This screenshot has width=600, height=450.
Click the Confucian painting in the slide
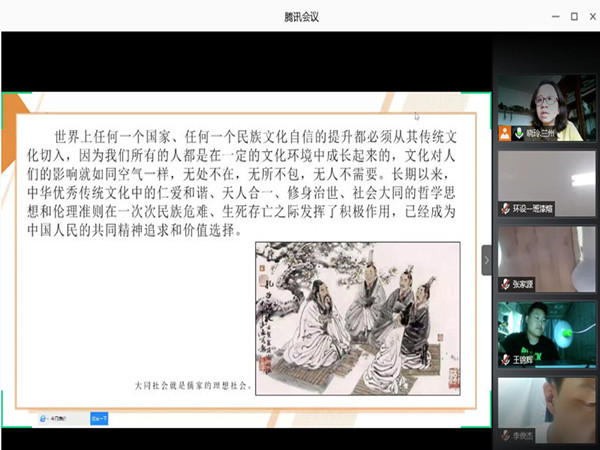point(357,318)
